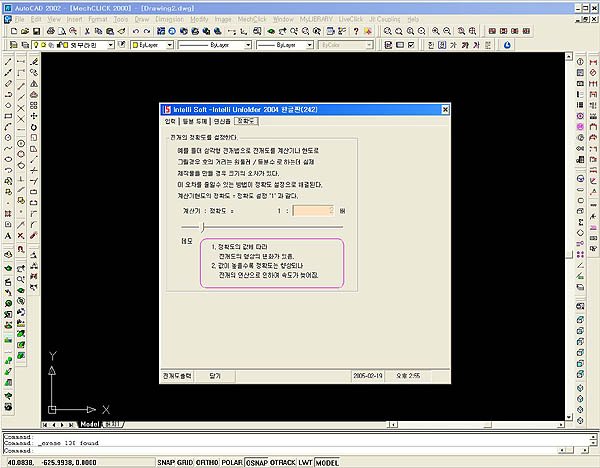Open the File menu
The image size is (600, 468).
coord(20,19)
